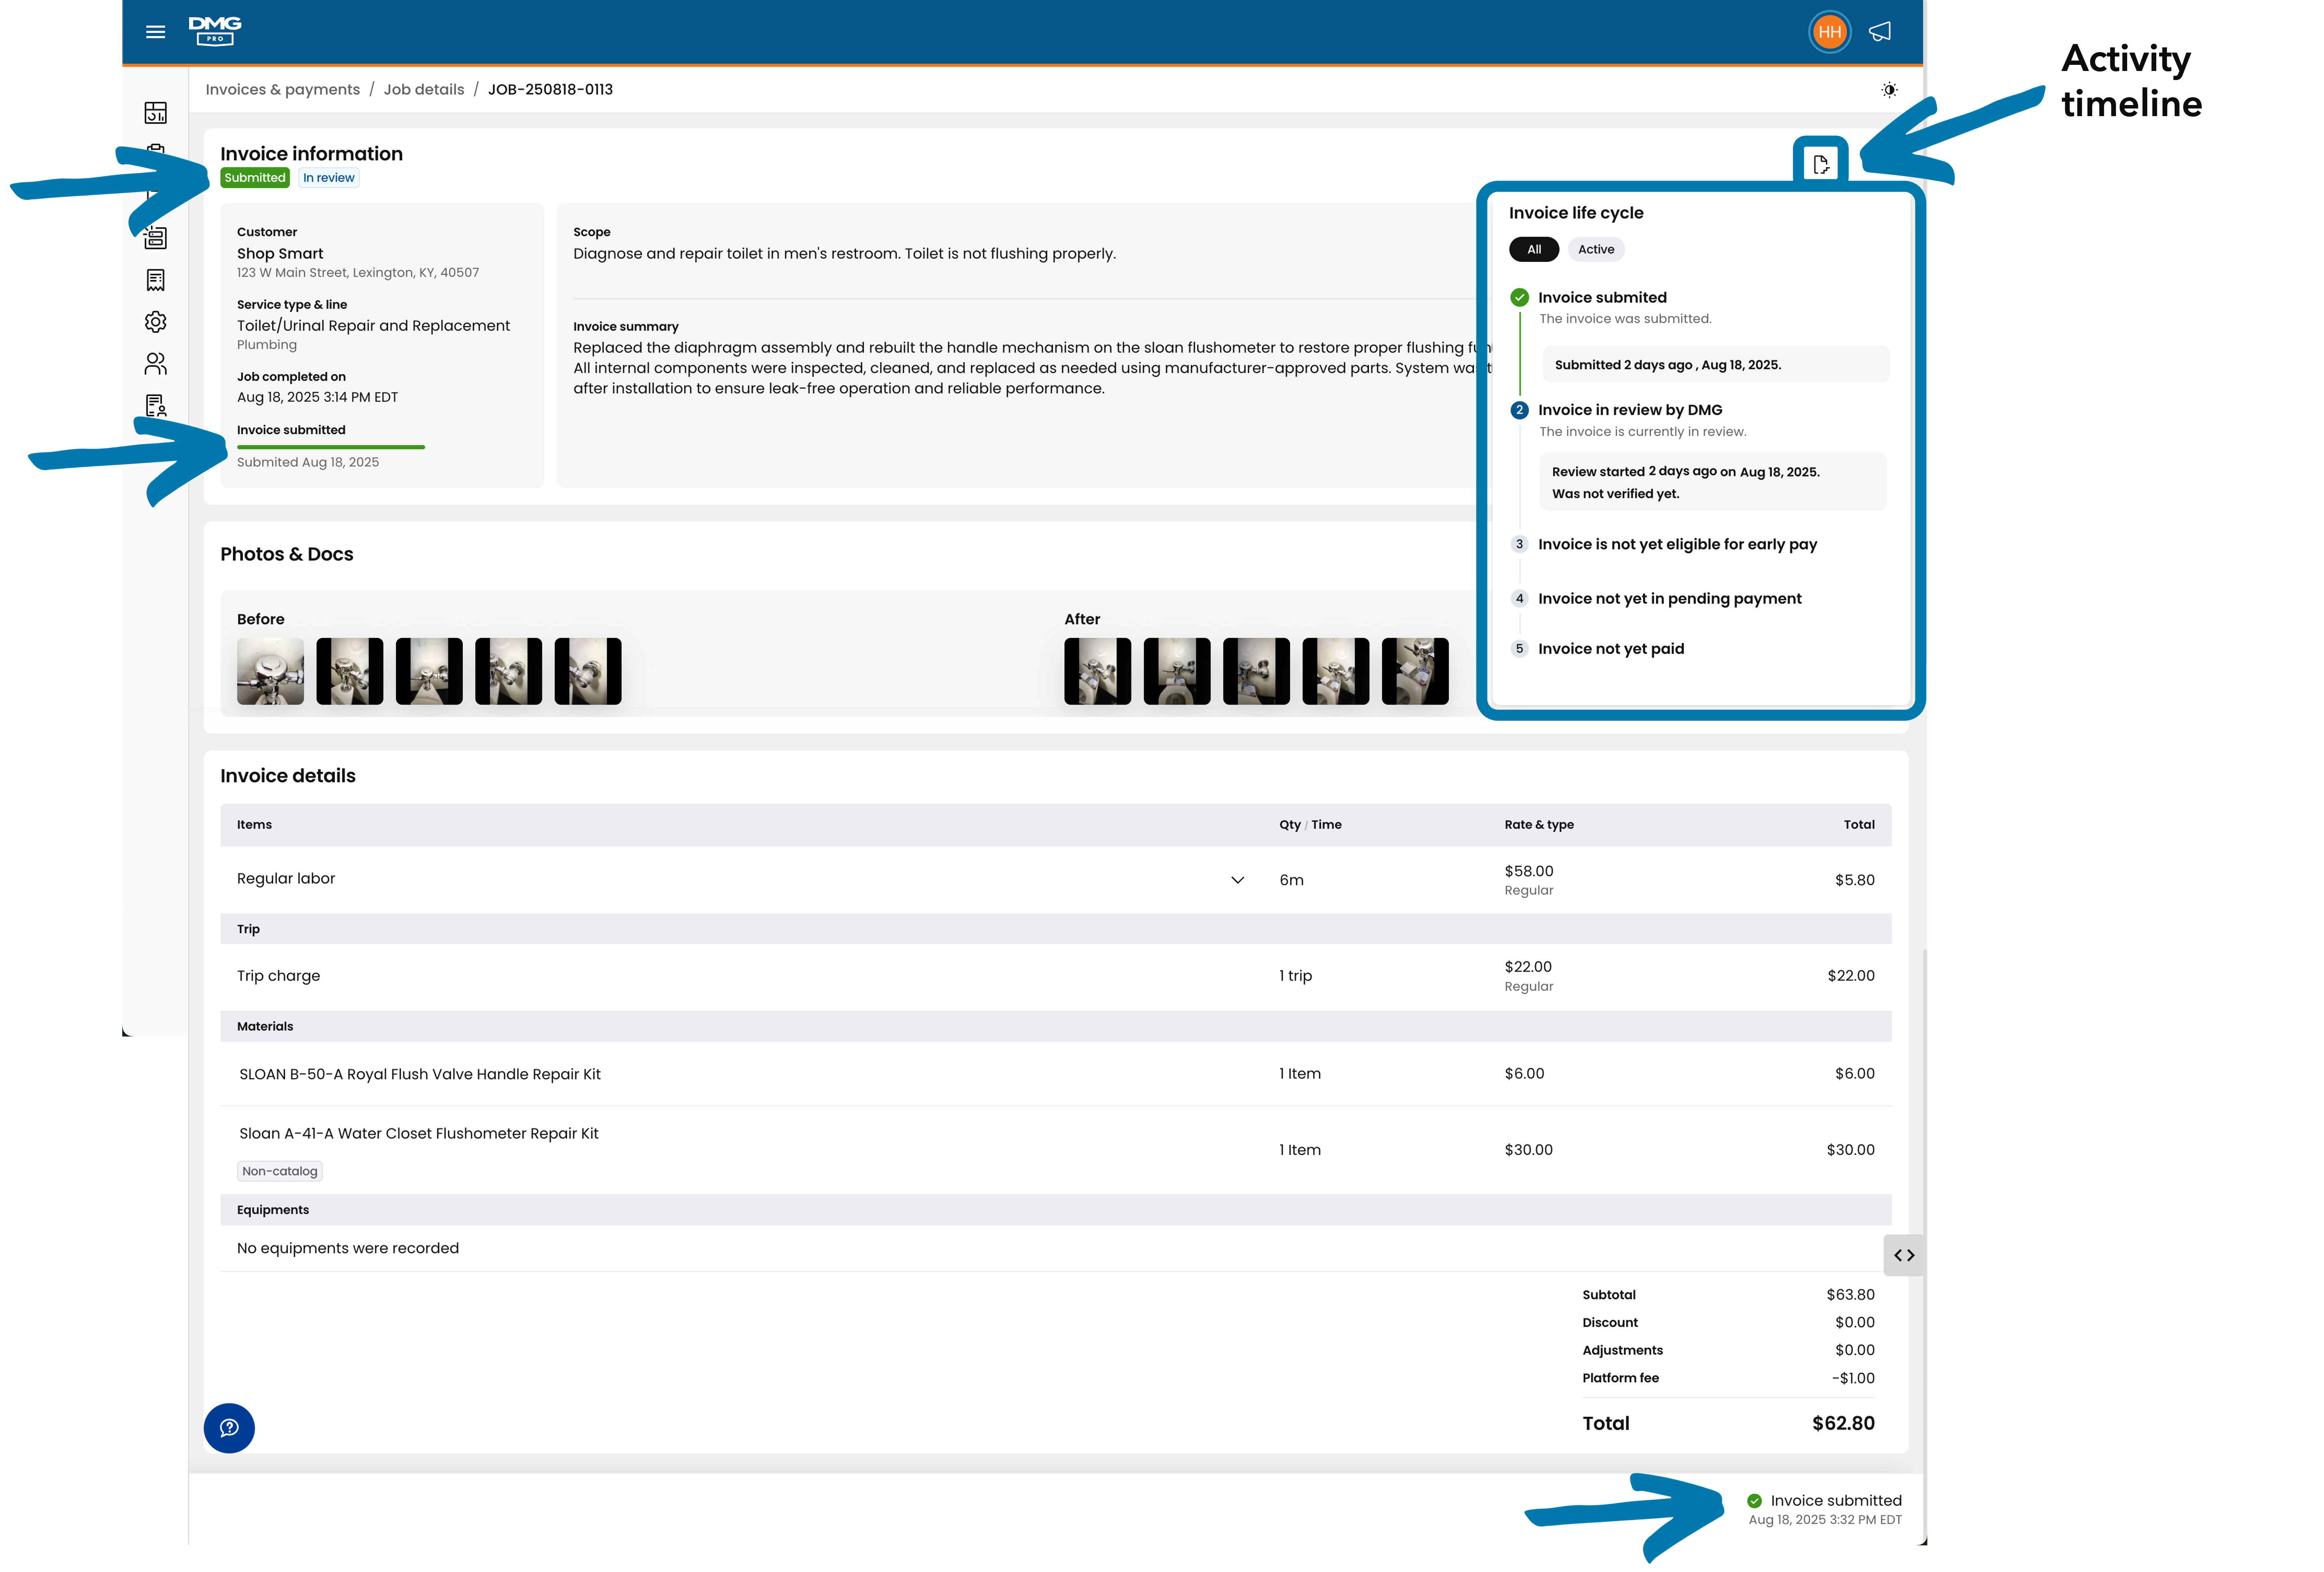Open the invoice activity timeline icon

click(x=1820, y=164)
